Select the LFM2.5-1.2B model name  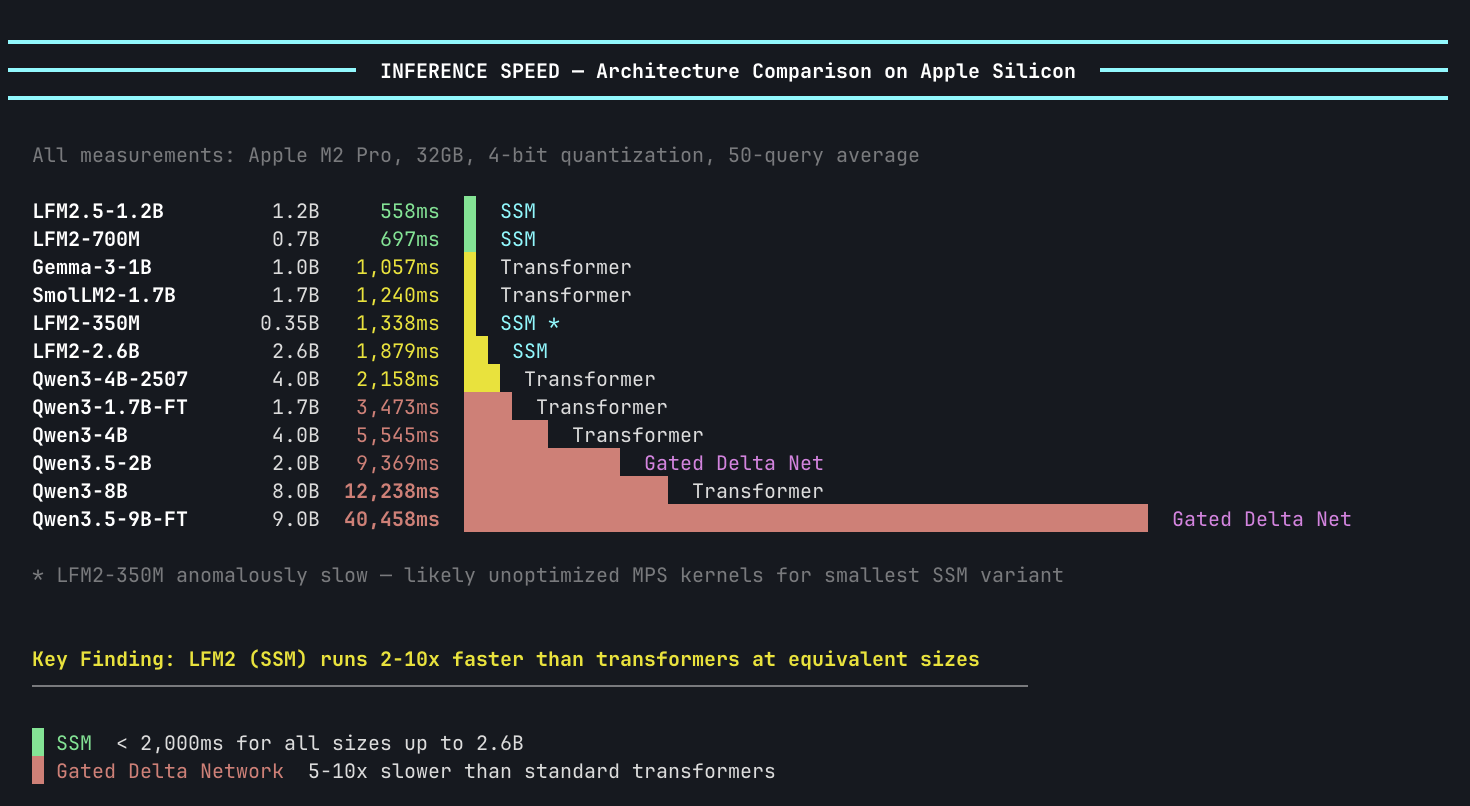[x=98, y=211]
